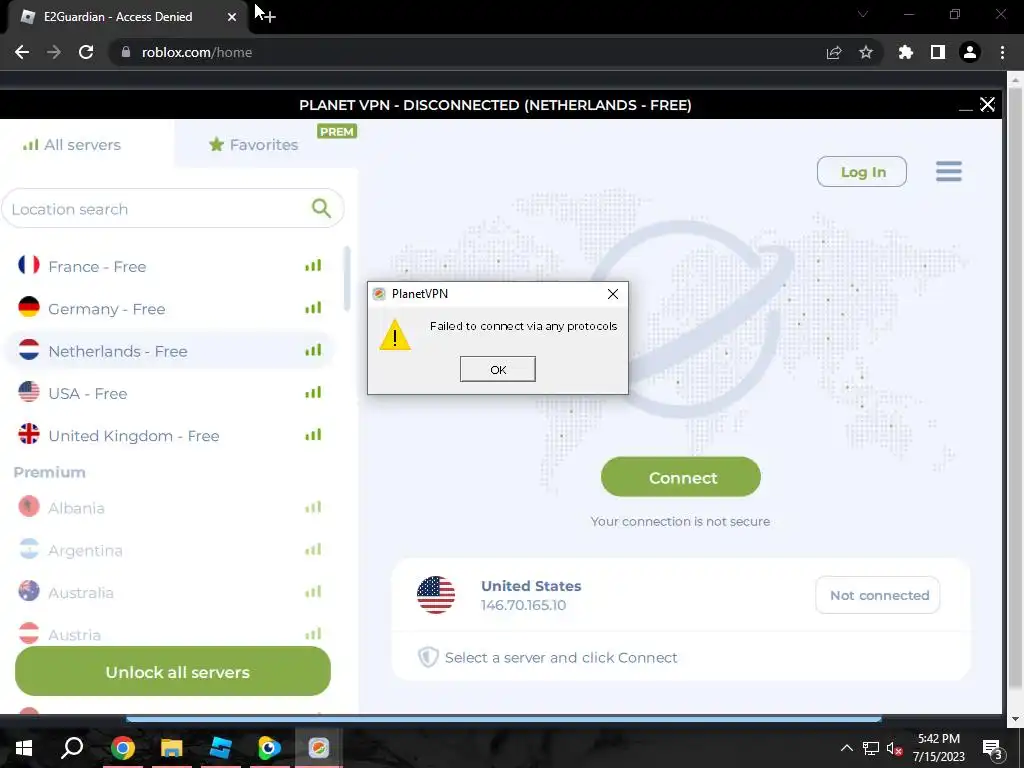Open the Chrome tab search chevron
1024x768 pixels.
(x=863, y=14)
